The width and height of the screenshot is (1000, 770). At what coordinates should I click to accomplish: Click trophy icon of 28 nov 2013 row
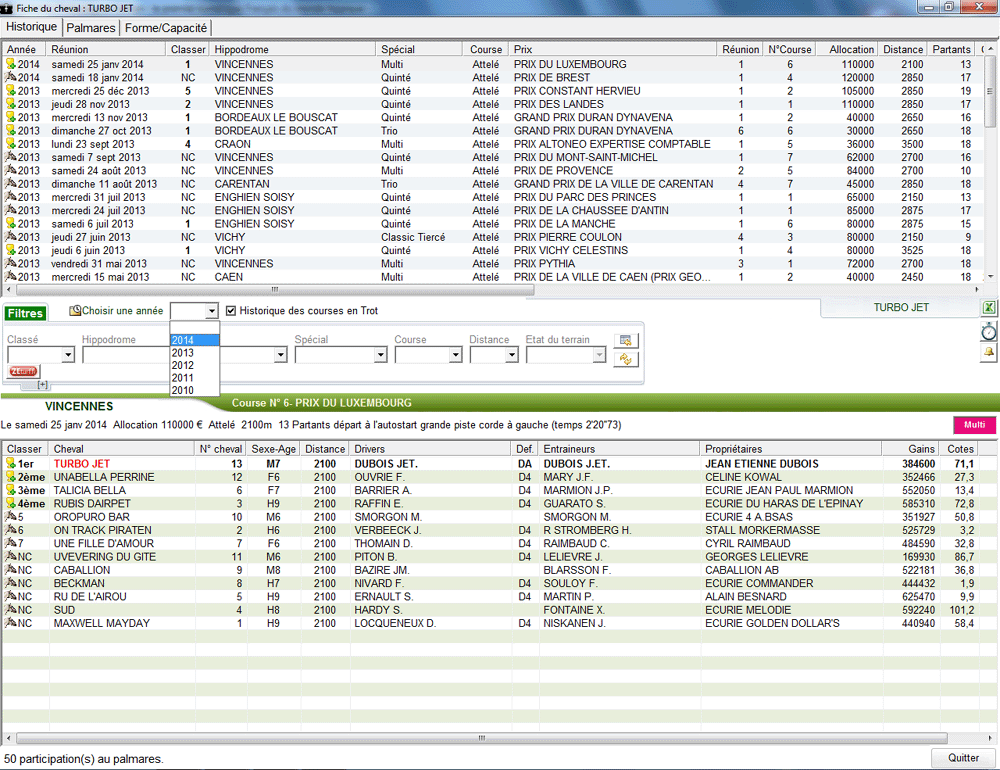pyautogui.click(x=10, y=104)
